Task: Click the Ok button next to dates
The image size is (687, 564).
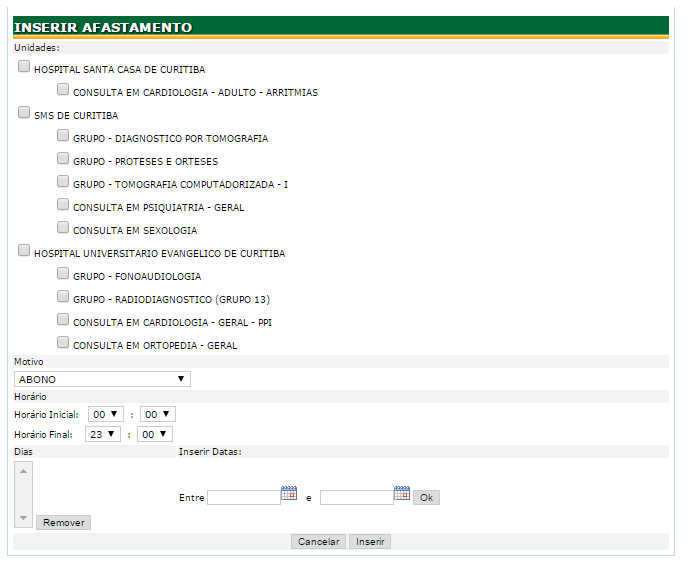Action: click(x=426, y=498)
